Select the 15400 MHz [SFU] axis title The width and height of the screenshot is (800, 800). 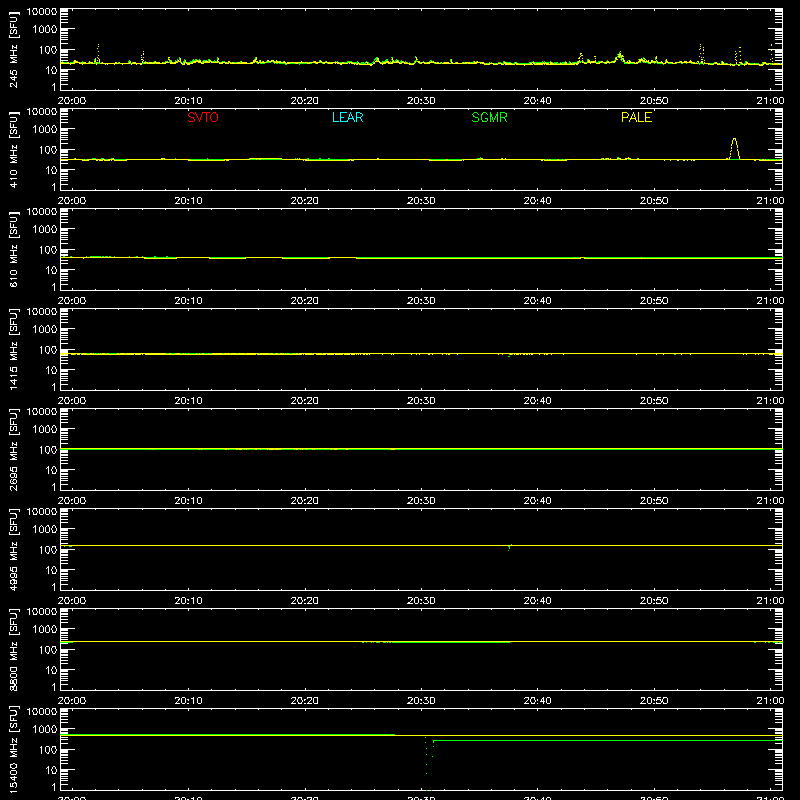13,749
